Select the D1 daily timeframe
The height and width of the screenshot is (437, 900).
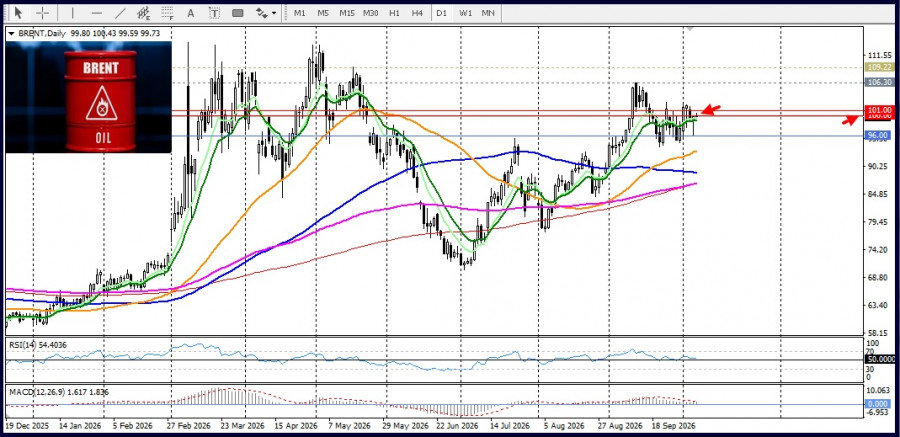441,13
